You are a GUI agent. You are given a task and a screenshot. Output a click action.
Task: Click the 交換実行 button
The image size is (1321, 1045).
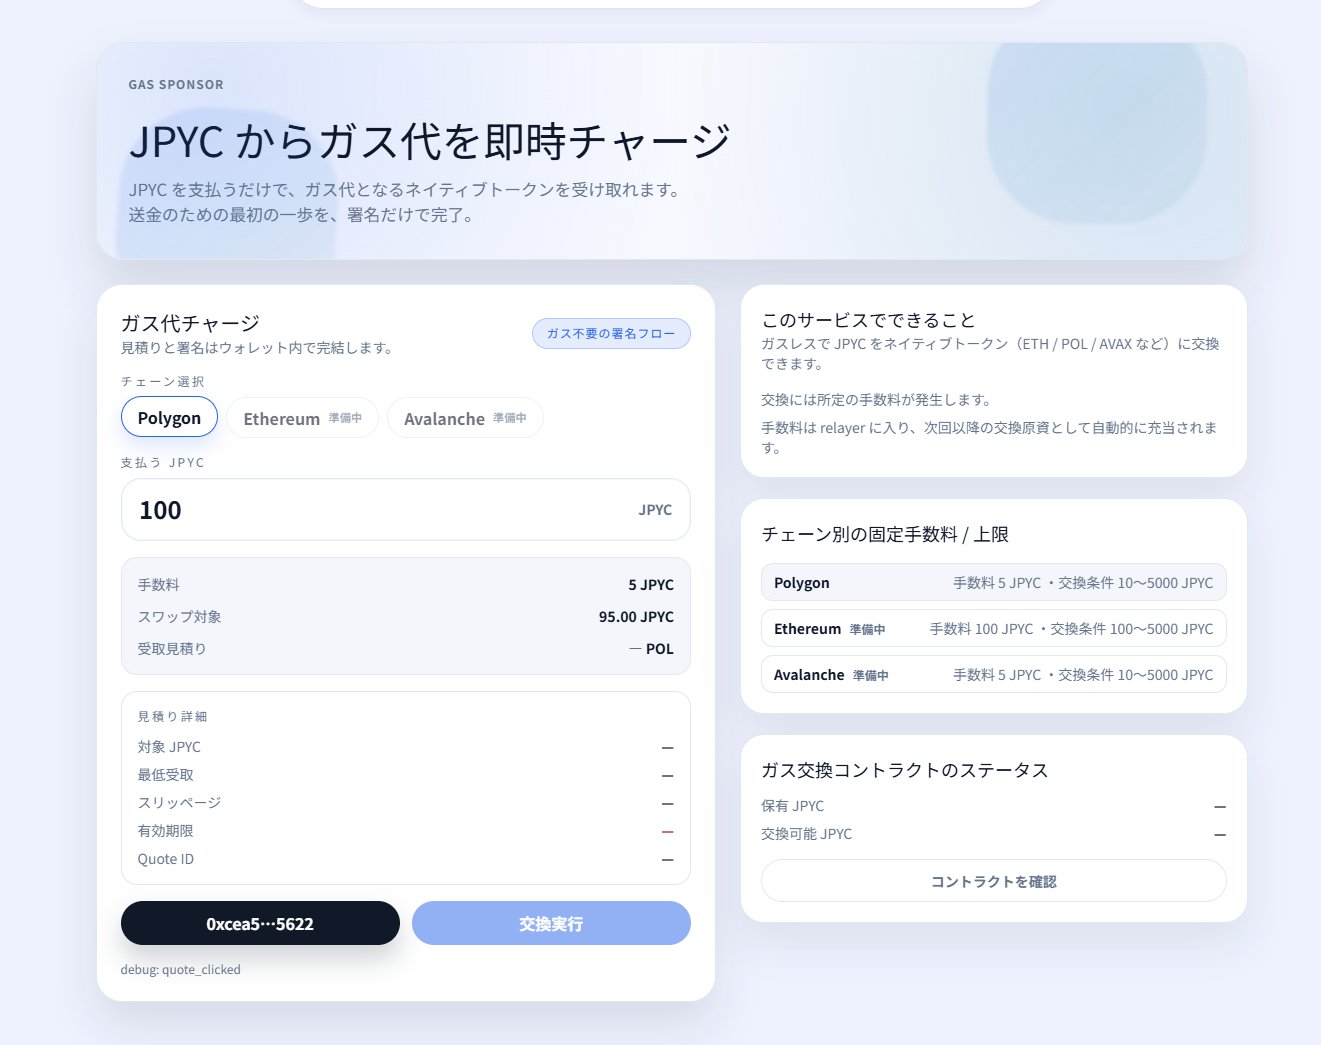pos(551,923)
